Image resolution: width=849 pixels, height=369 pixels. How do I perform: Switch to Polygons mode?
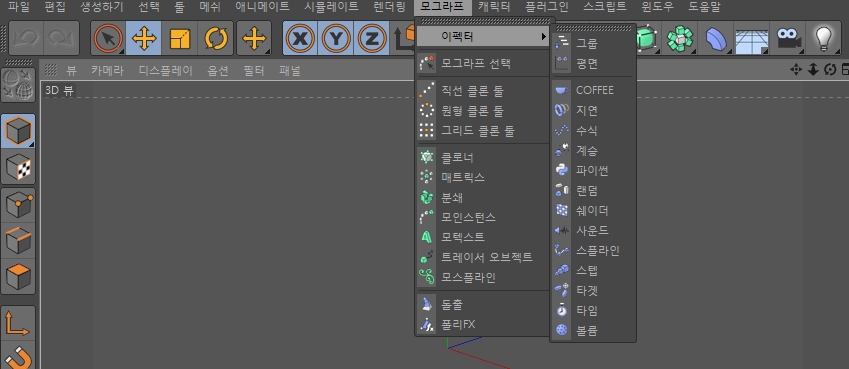pos(18,276)
